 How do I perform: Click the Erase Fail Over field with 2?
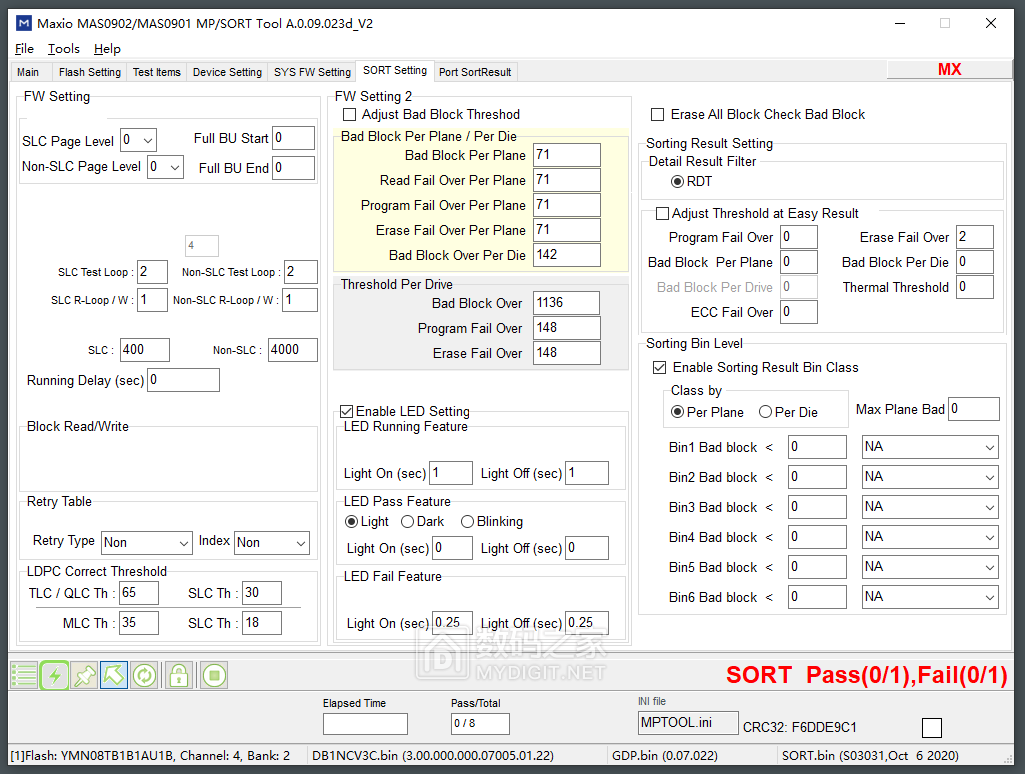pos(975,237)
